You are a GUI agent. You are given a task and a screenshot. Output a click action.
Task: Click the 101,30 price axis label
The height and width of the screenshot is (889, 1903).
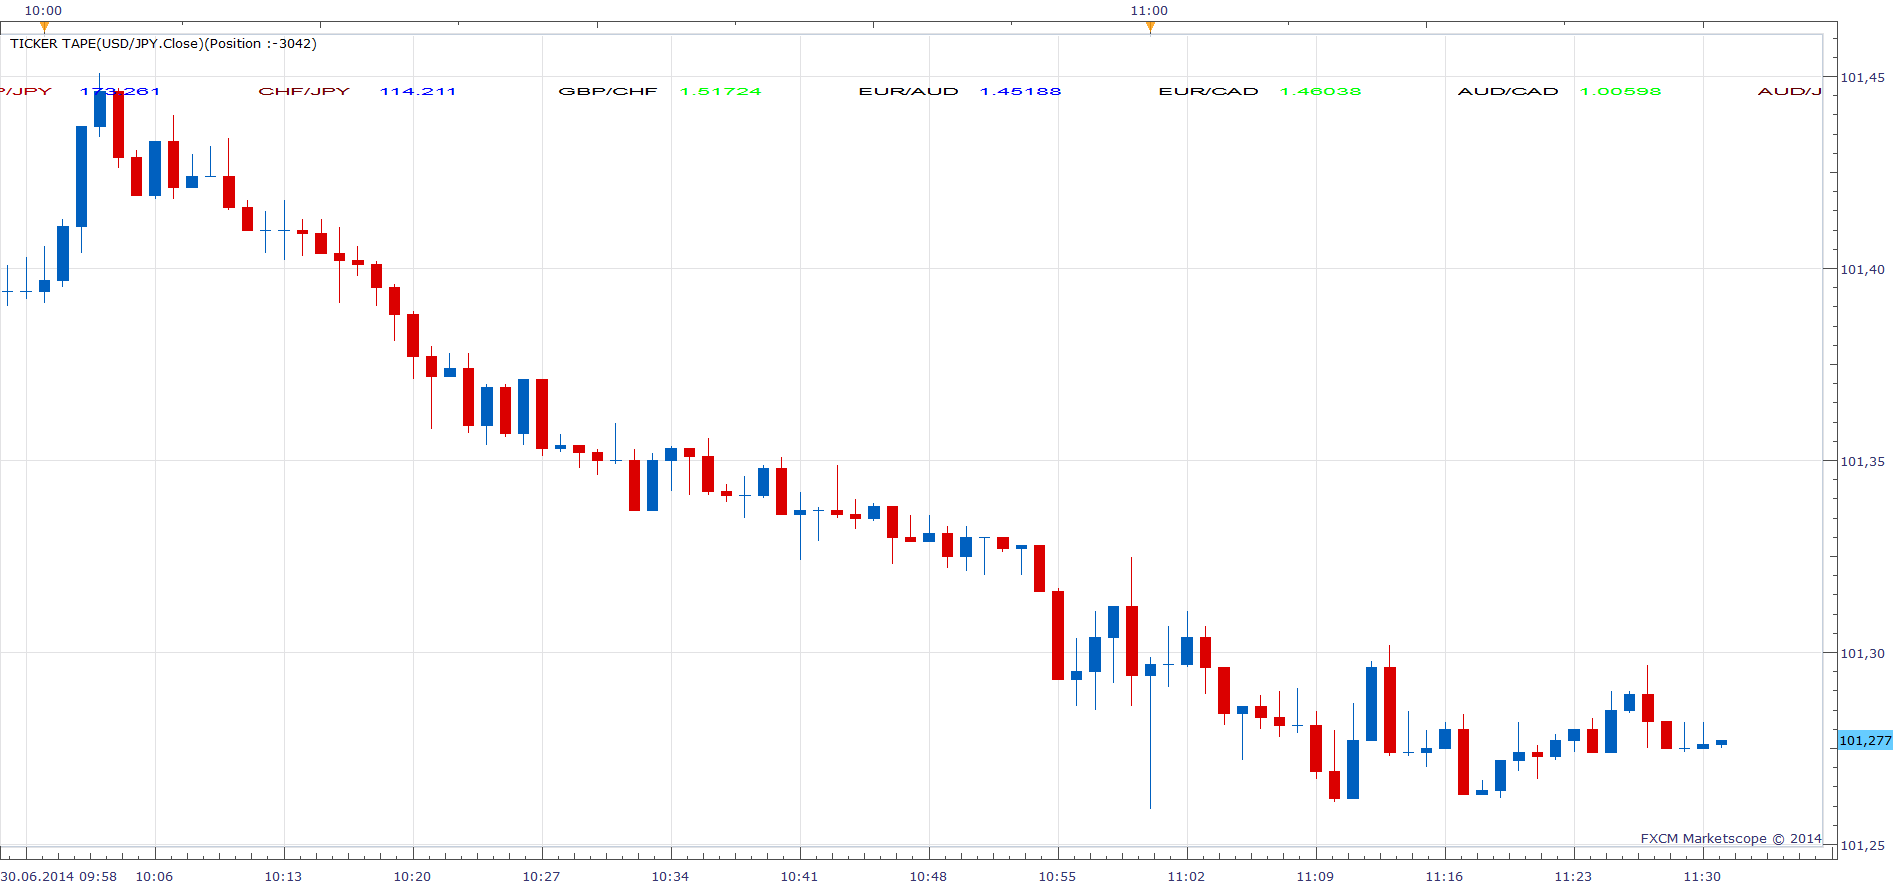click(1863, 653)
